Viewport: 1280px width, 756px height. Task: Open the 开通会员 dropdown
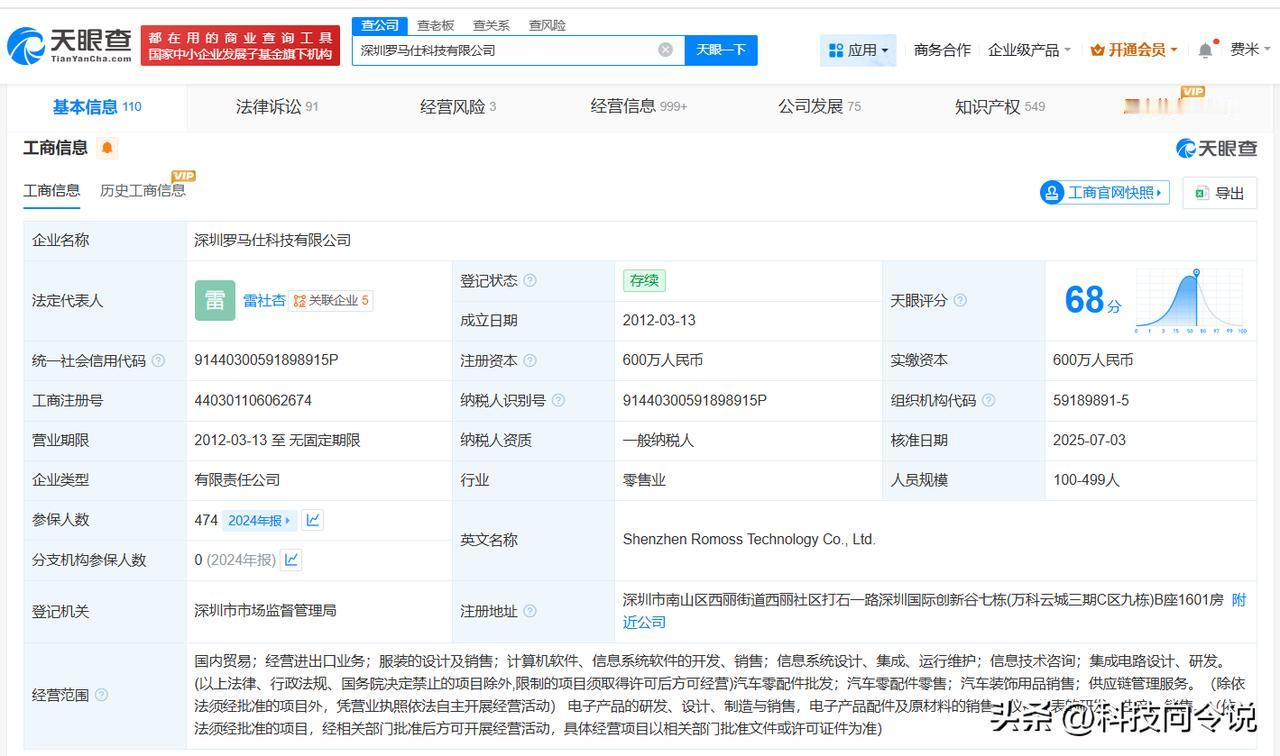coord(1134,50)
